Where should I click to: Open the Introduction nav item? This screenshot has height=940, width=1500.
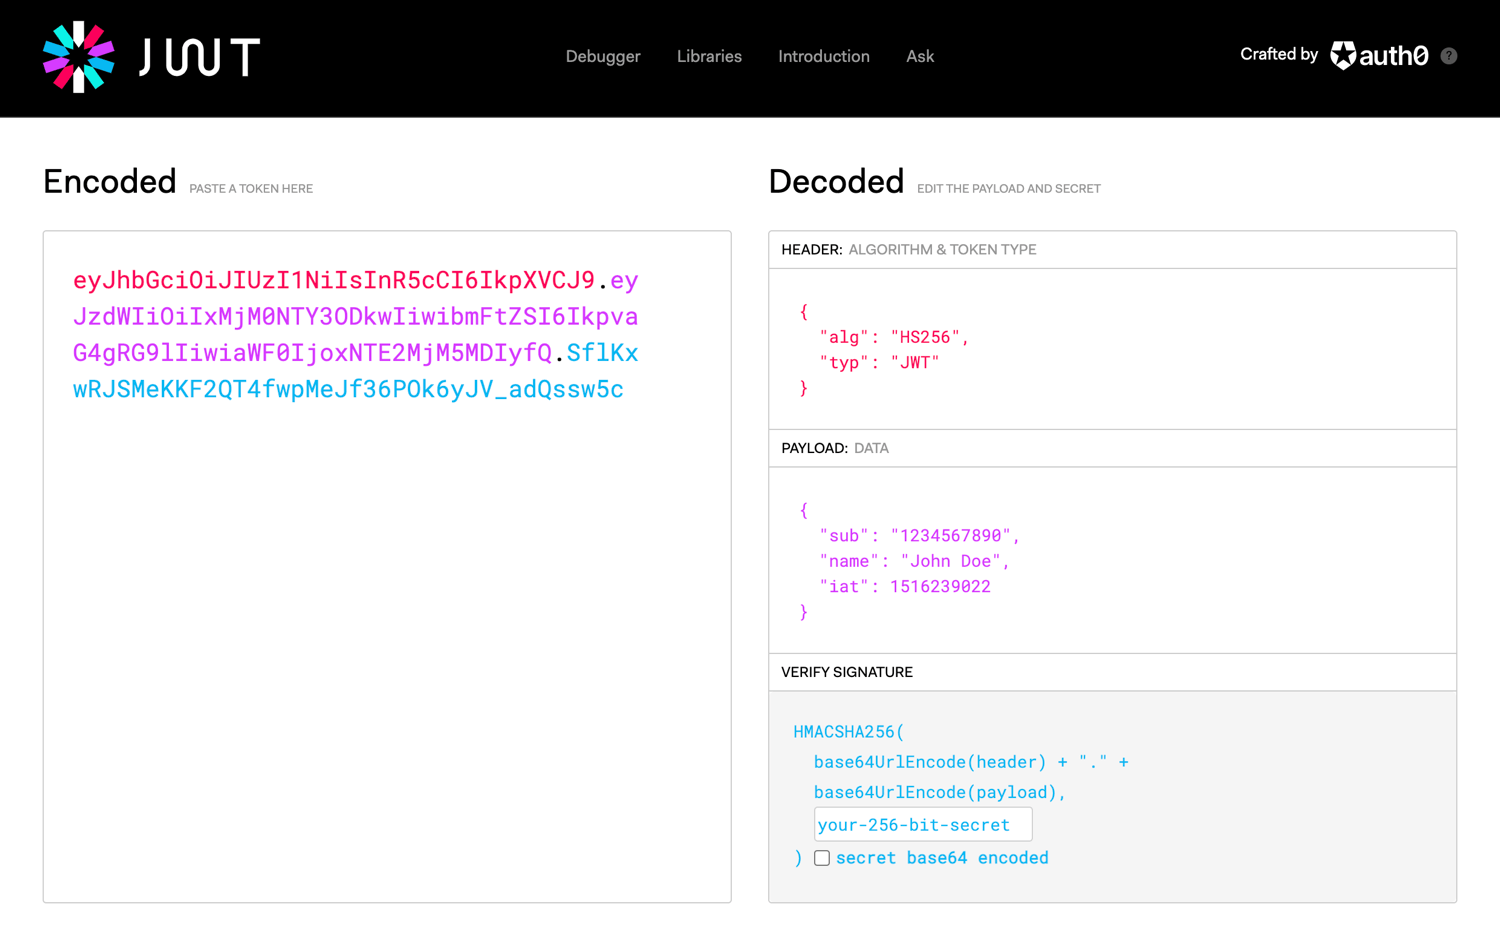824,56
